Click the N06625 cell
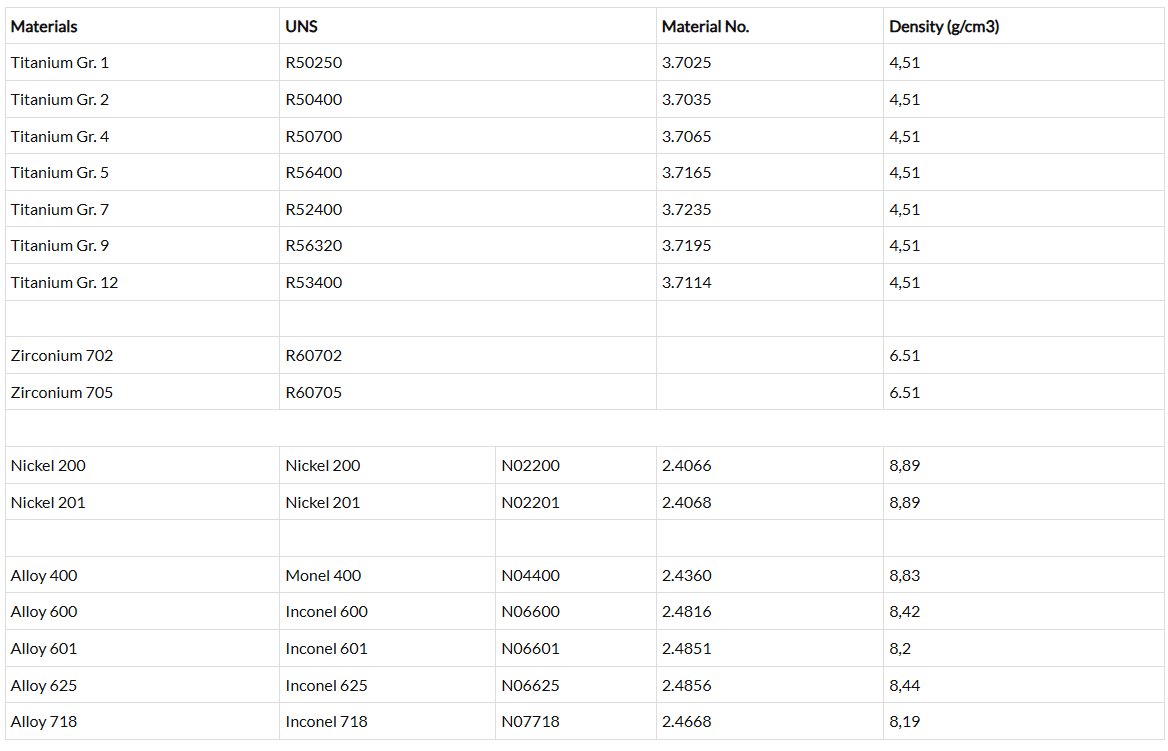Image resolution: width=1168 pixels, height=751 pixels. [x=530, y=686]
